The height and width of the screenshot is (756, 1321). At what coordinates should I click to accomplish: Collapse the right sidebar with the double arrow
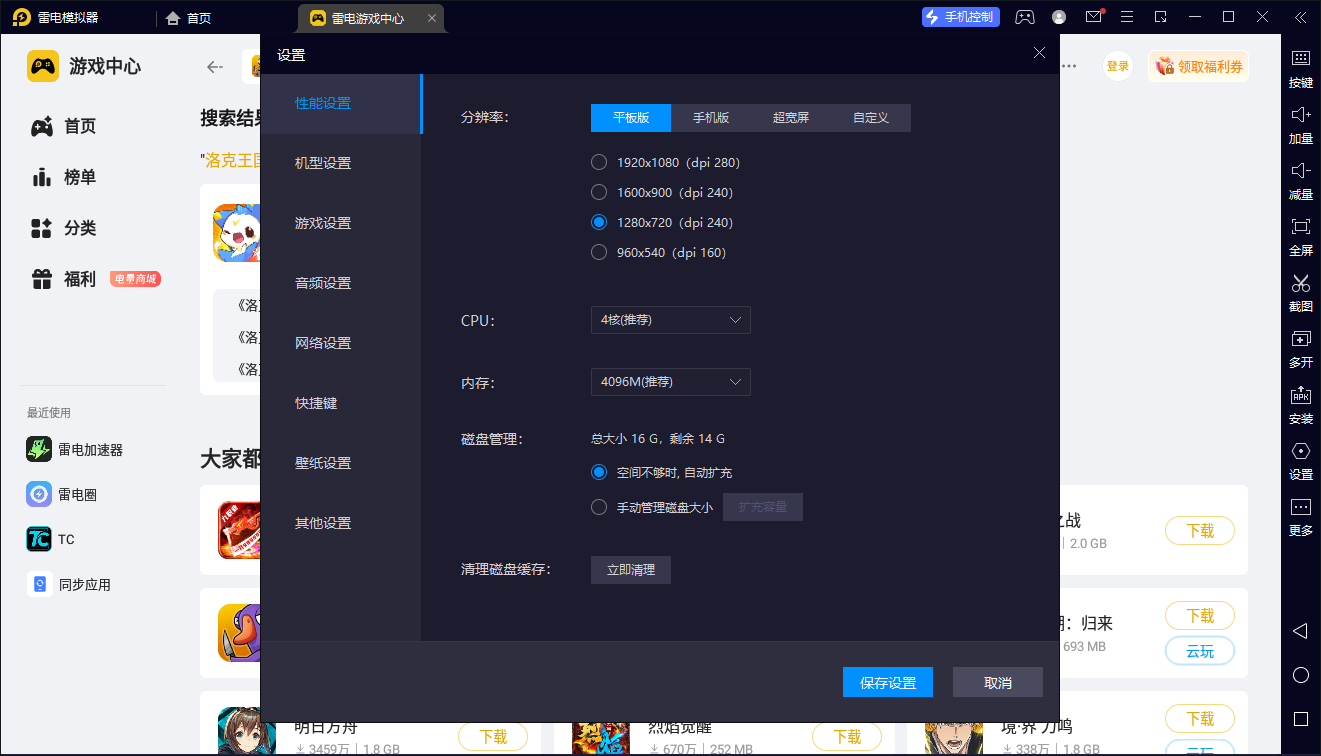point(1299,17)
